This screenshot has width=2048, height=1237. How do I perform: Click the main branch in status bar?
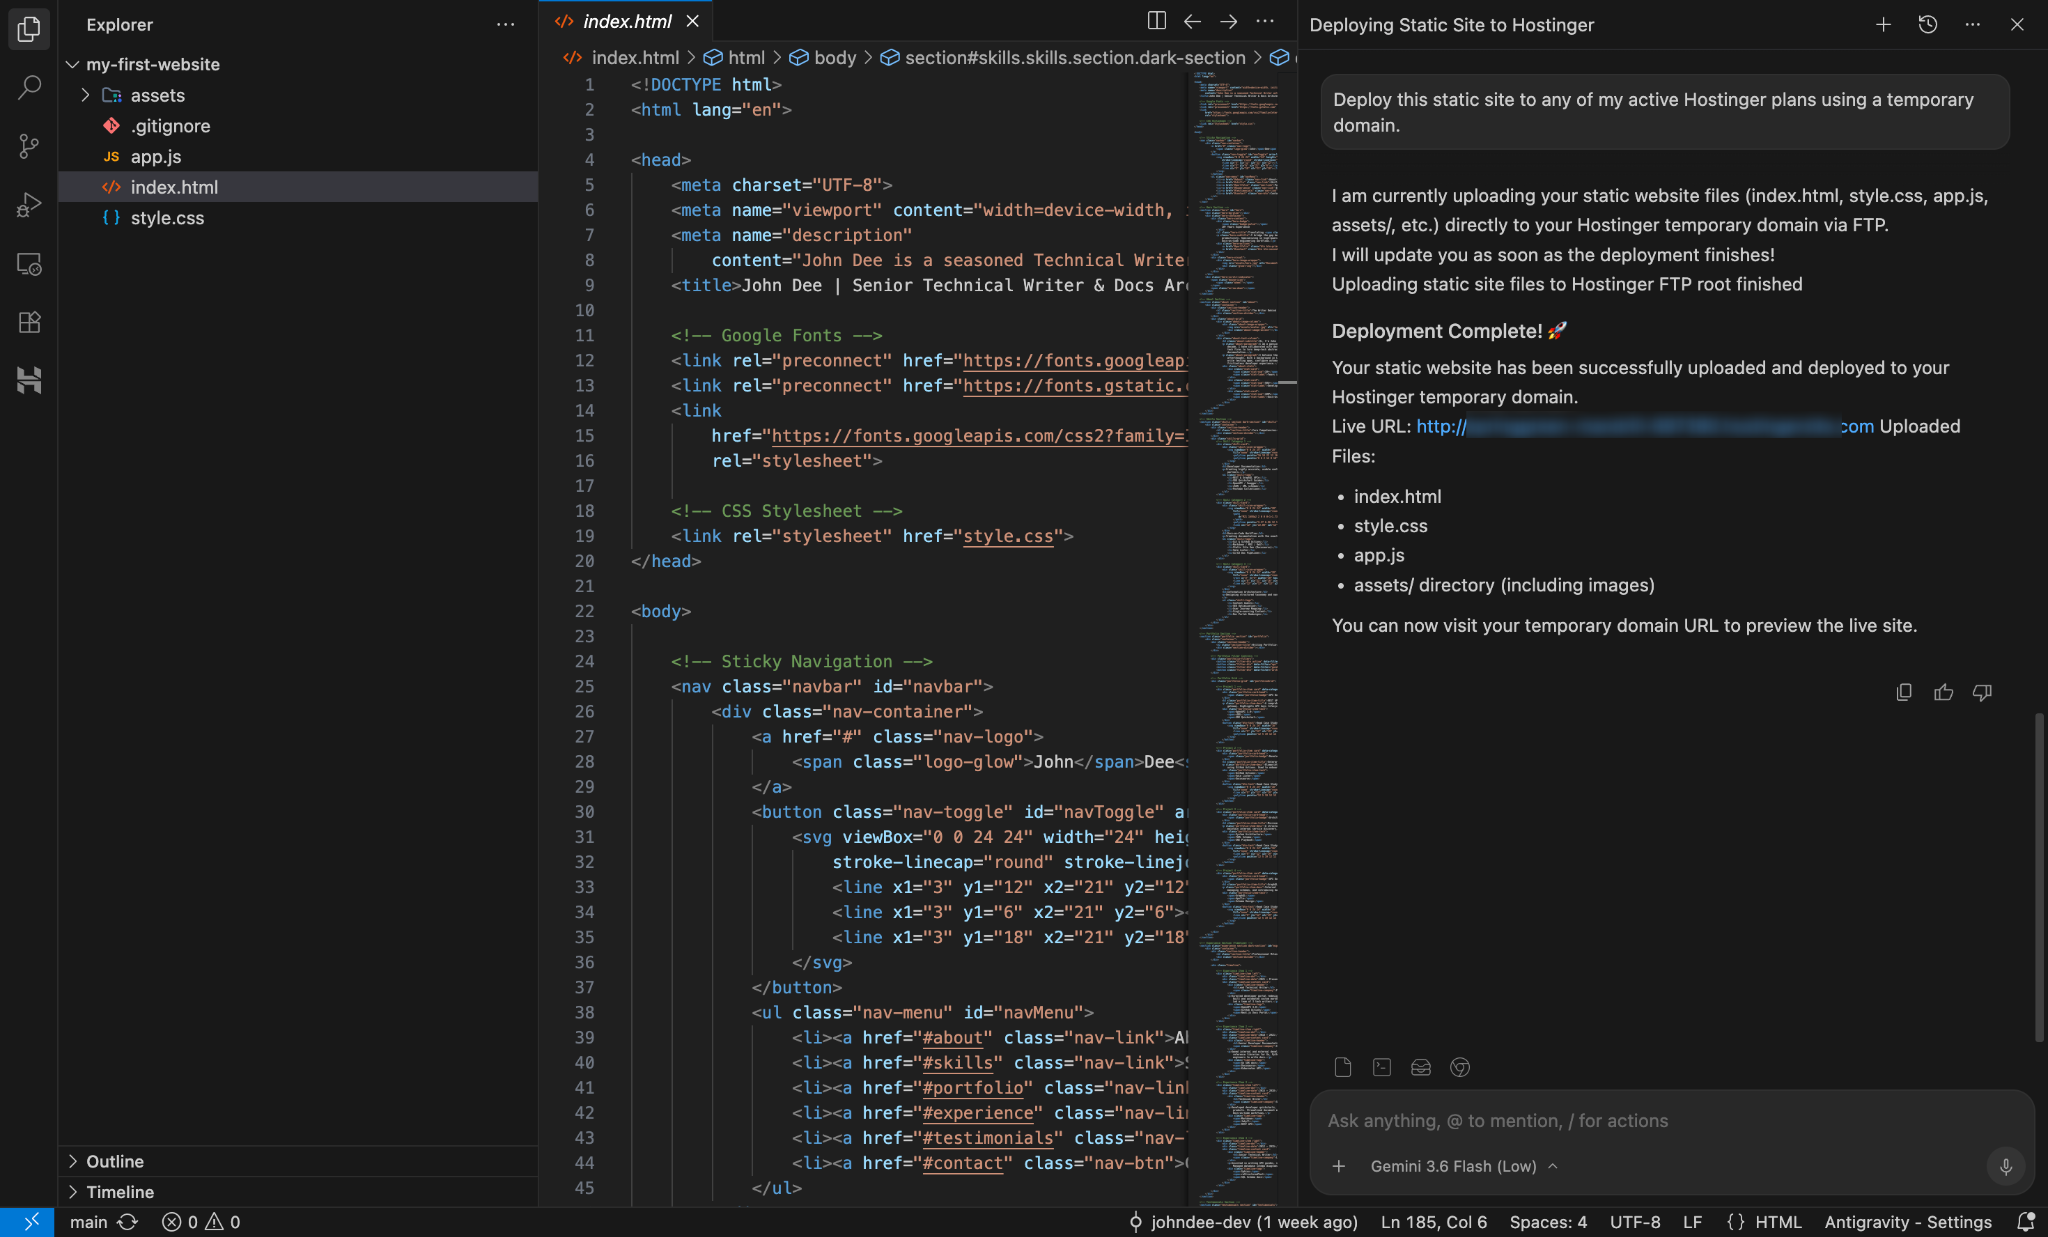[88, 1222]
